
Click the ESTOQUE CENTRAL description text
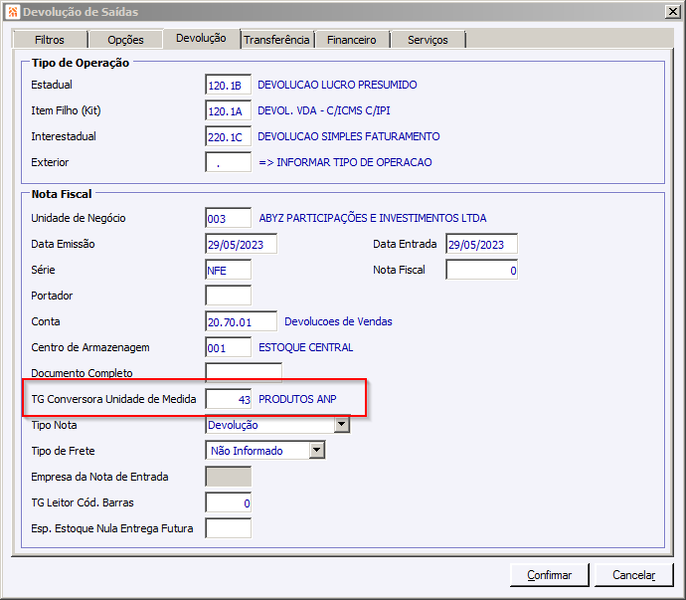(x=306, y=347)
